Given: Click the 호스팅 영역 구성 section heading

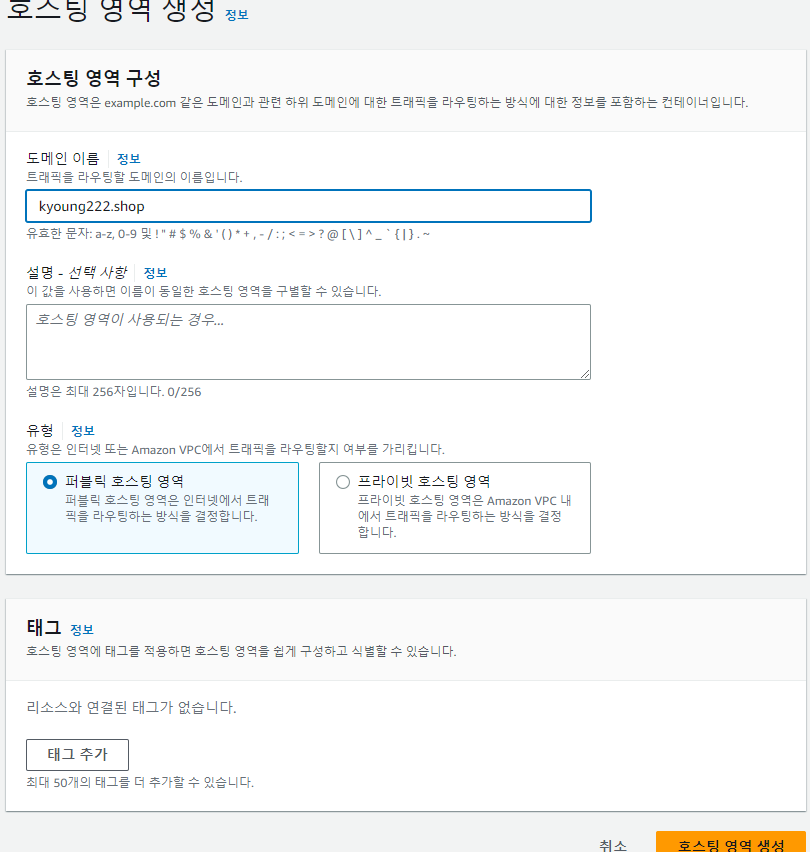Looking at the screenshot, I should 93,78.
